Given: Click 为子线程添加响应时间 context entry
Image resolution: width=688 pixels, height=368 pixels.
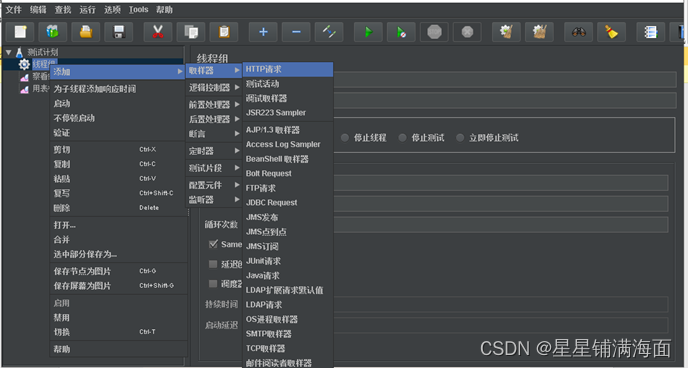Looking at the screenshot, I should [x=118, y=89].
